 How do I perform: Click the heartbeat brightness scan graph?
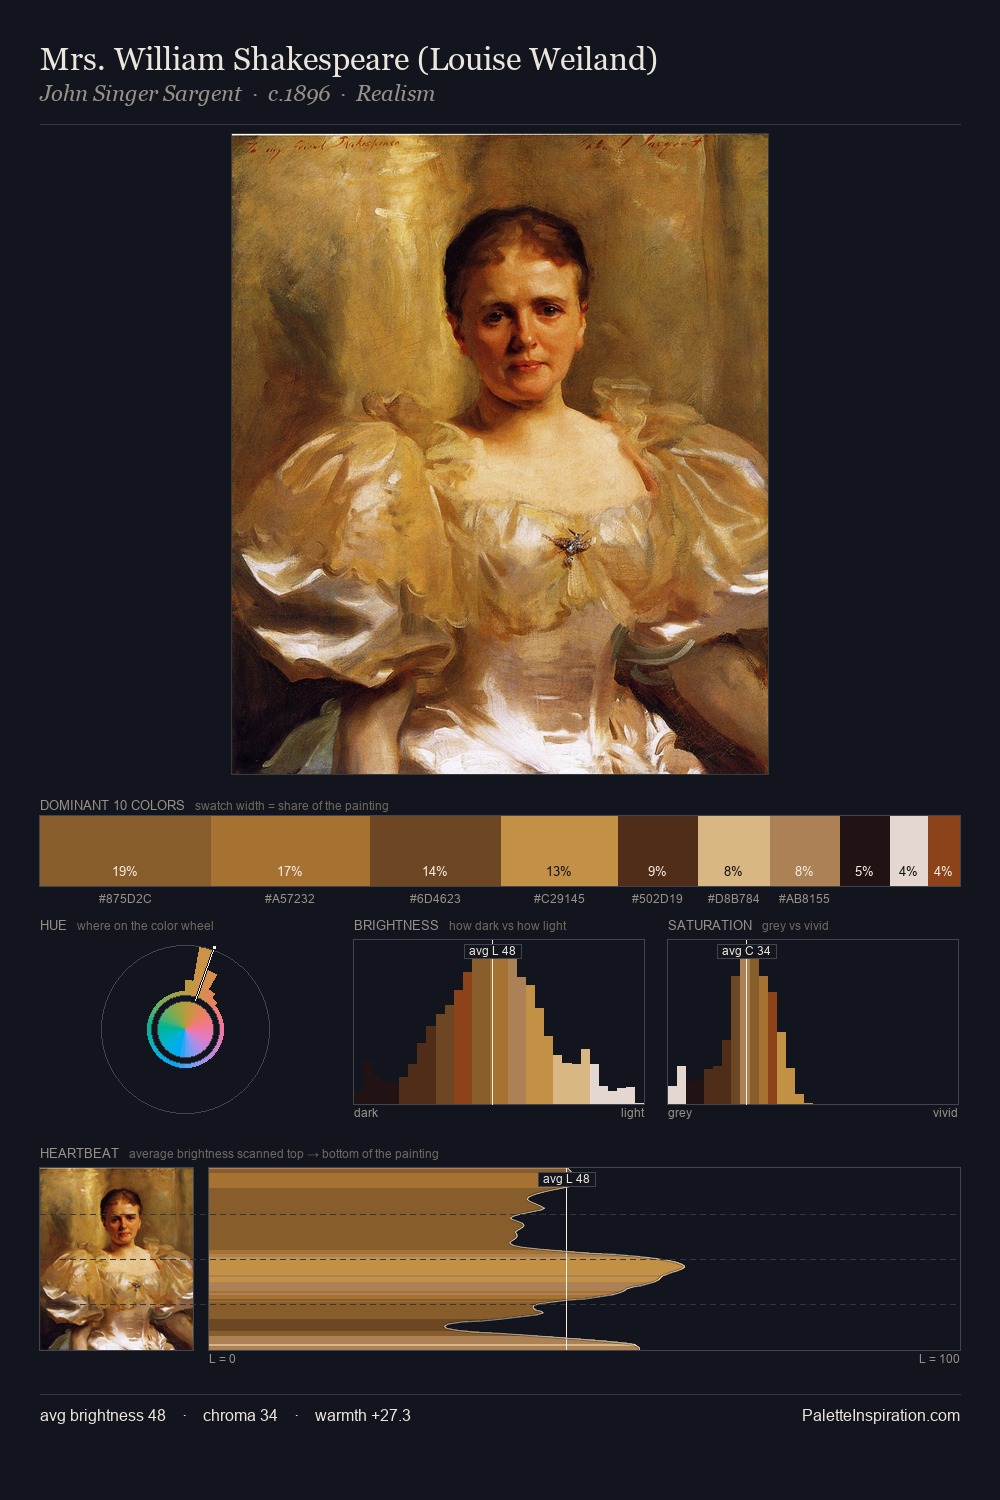[x=584, y=1259]
